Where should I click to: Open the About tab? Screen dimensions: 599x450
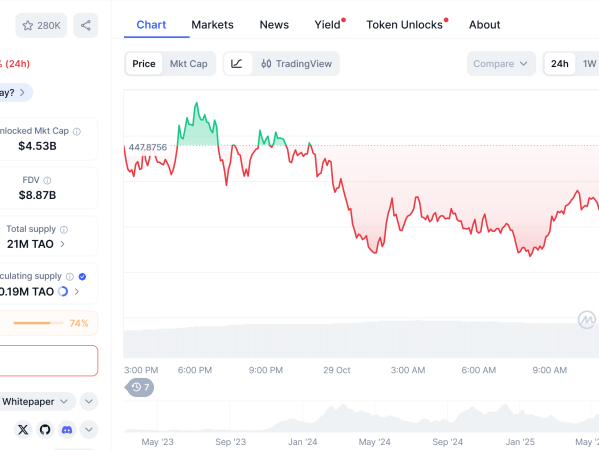tap(484, 25)
